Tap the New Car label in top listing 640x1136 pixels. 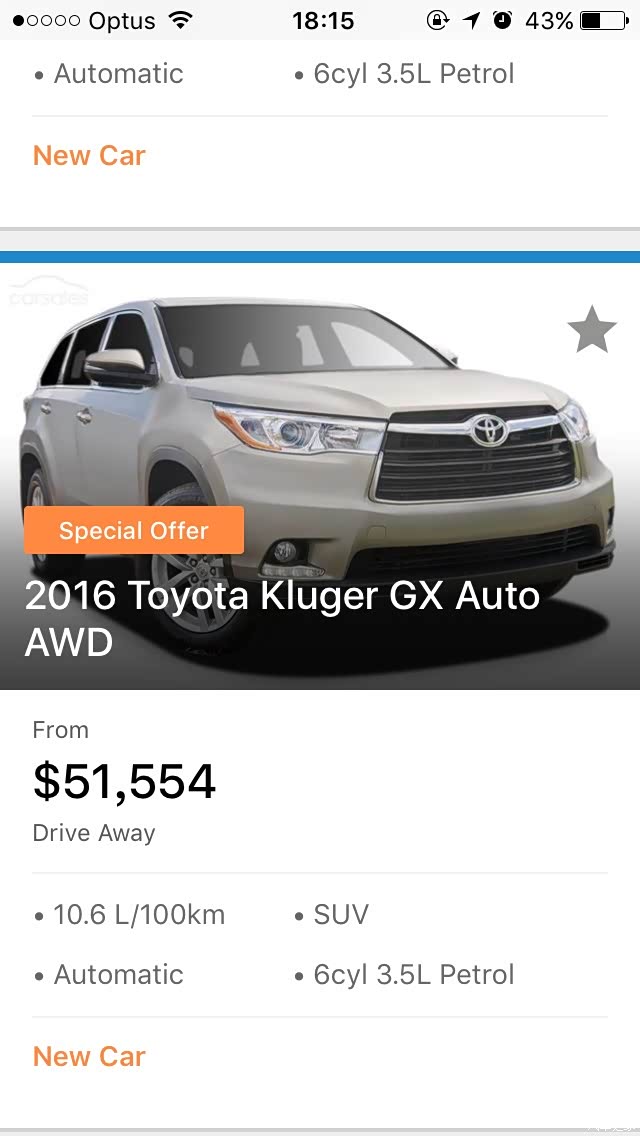[89, 155]
